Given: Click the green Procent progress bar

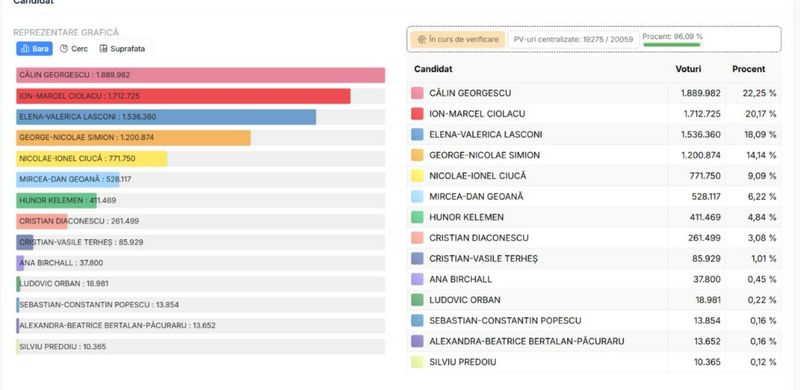Looking at the screenshot, I should [x=671, y=45].
